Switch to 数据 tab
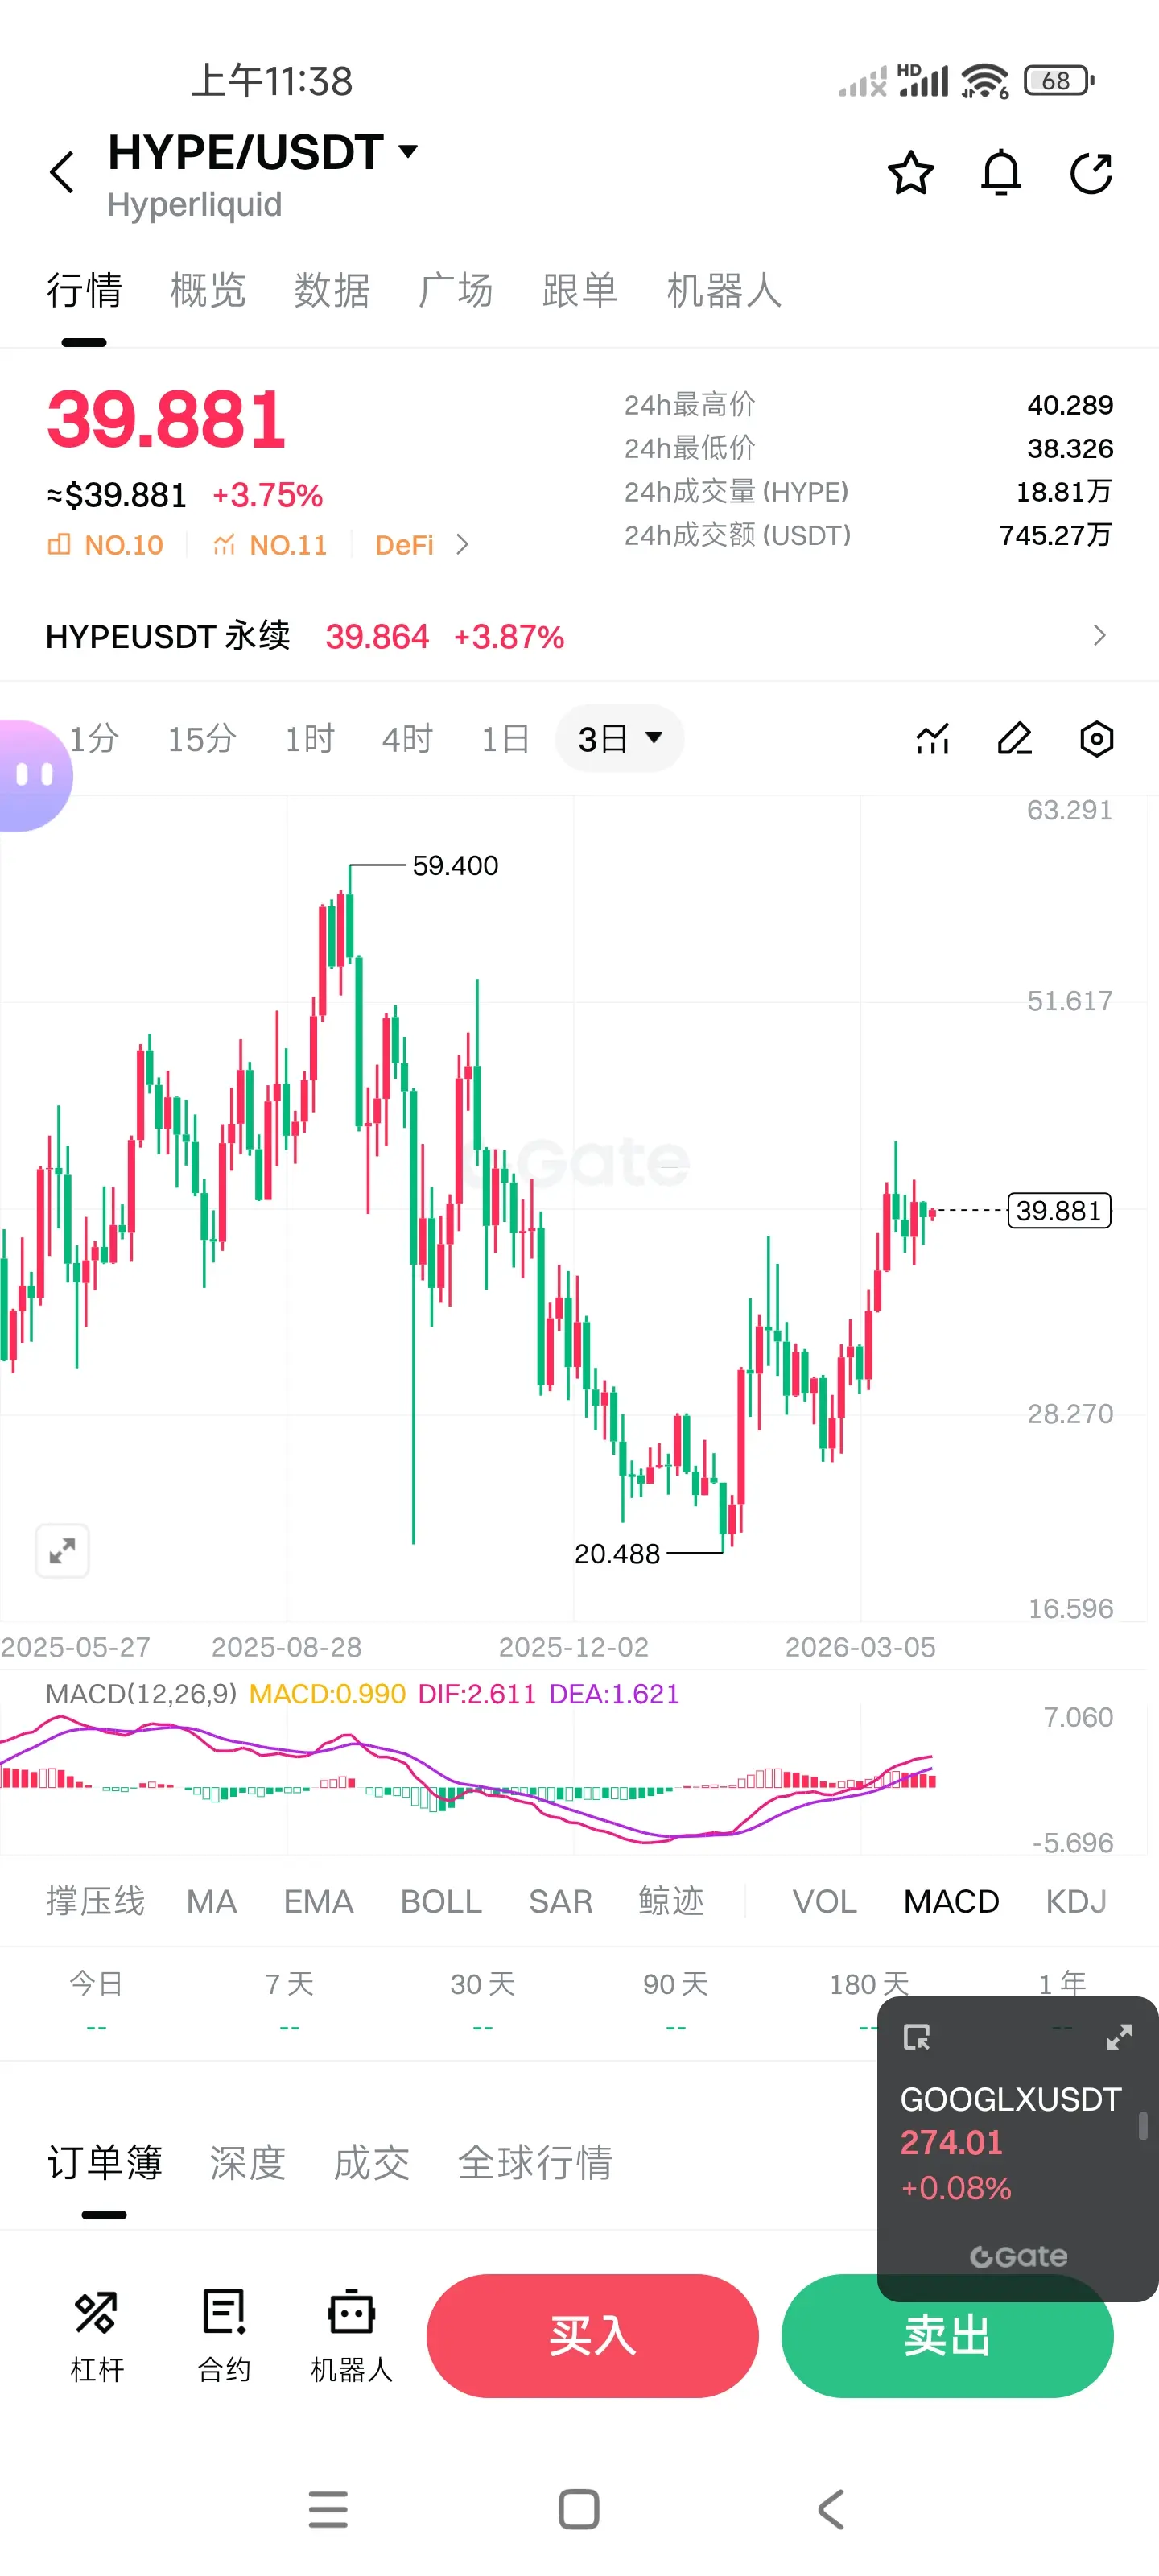The width and height of the screenshot is (1159, 2576). pos(332,290)
